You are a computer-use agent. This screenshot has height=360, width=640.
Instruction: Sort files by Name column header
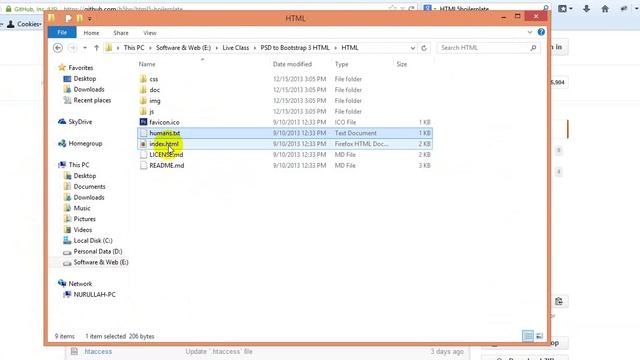tap(147, 64)
